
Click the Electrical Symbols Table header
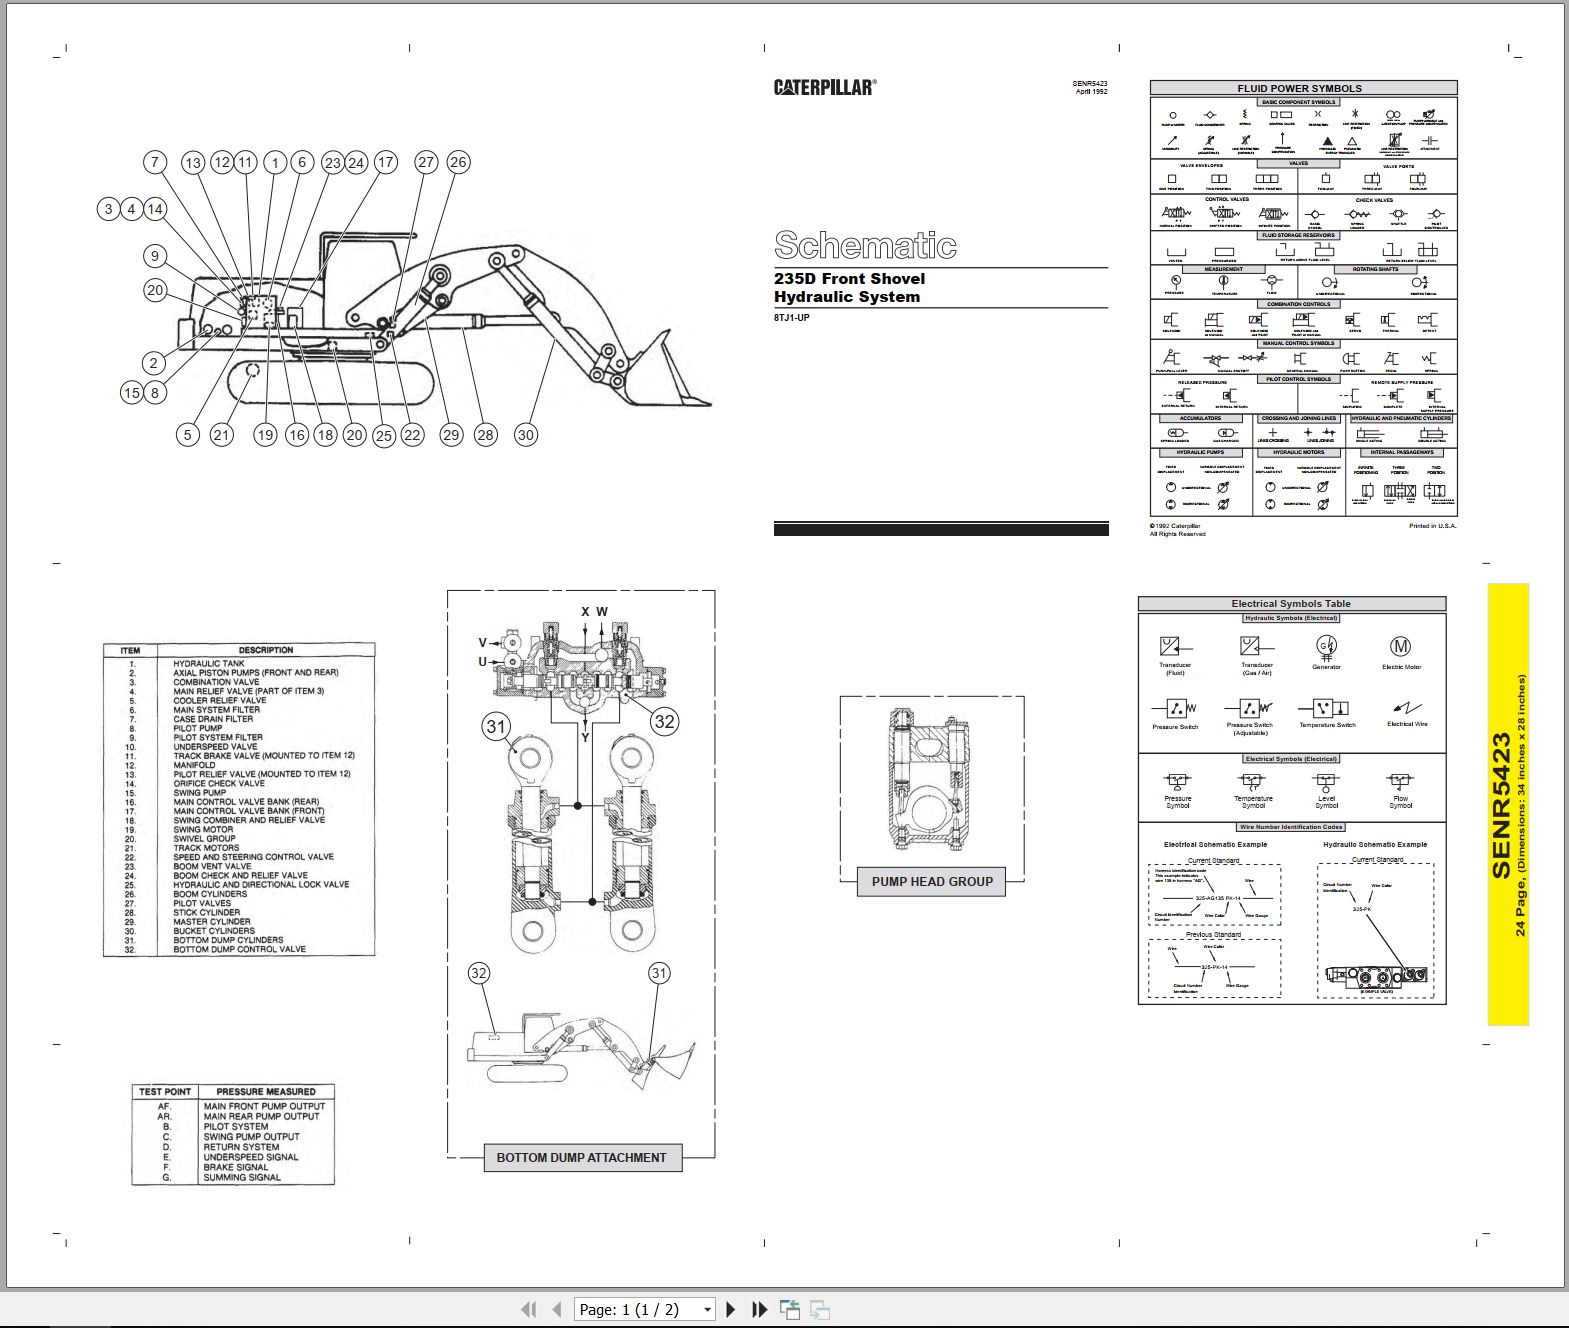pos(1291,604)
